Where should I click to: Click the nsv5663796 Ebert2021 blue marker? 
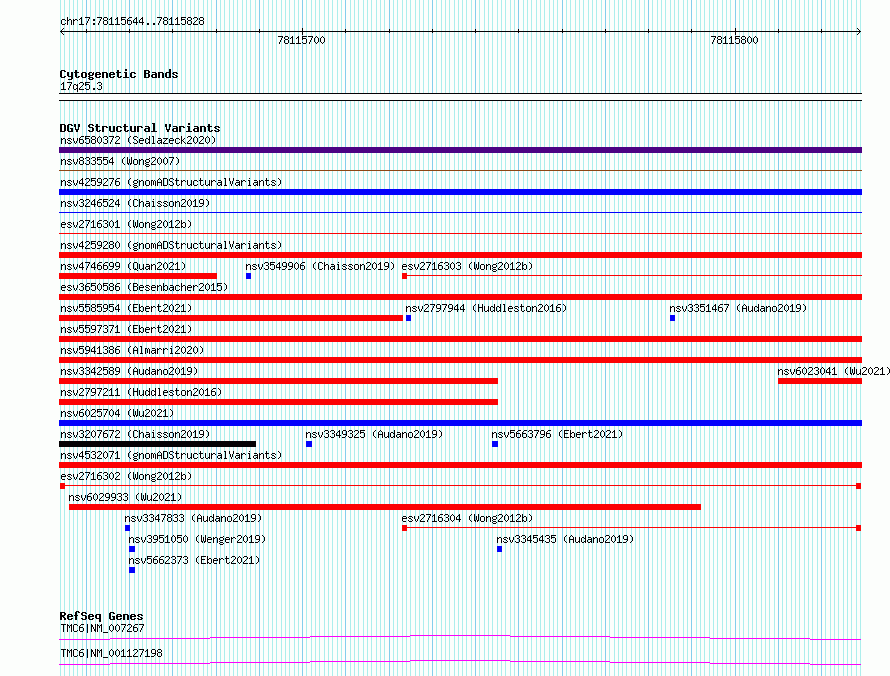pyautogui.click(x=495, y=444)
